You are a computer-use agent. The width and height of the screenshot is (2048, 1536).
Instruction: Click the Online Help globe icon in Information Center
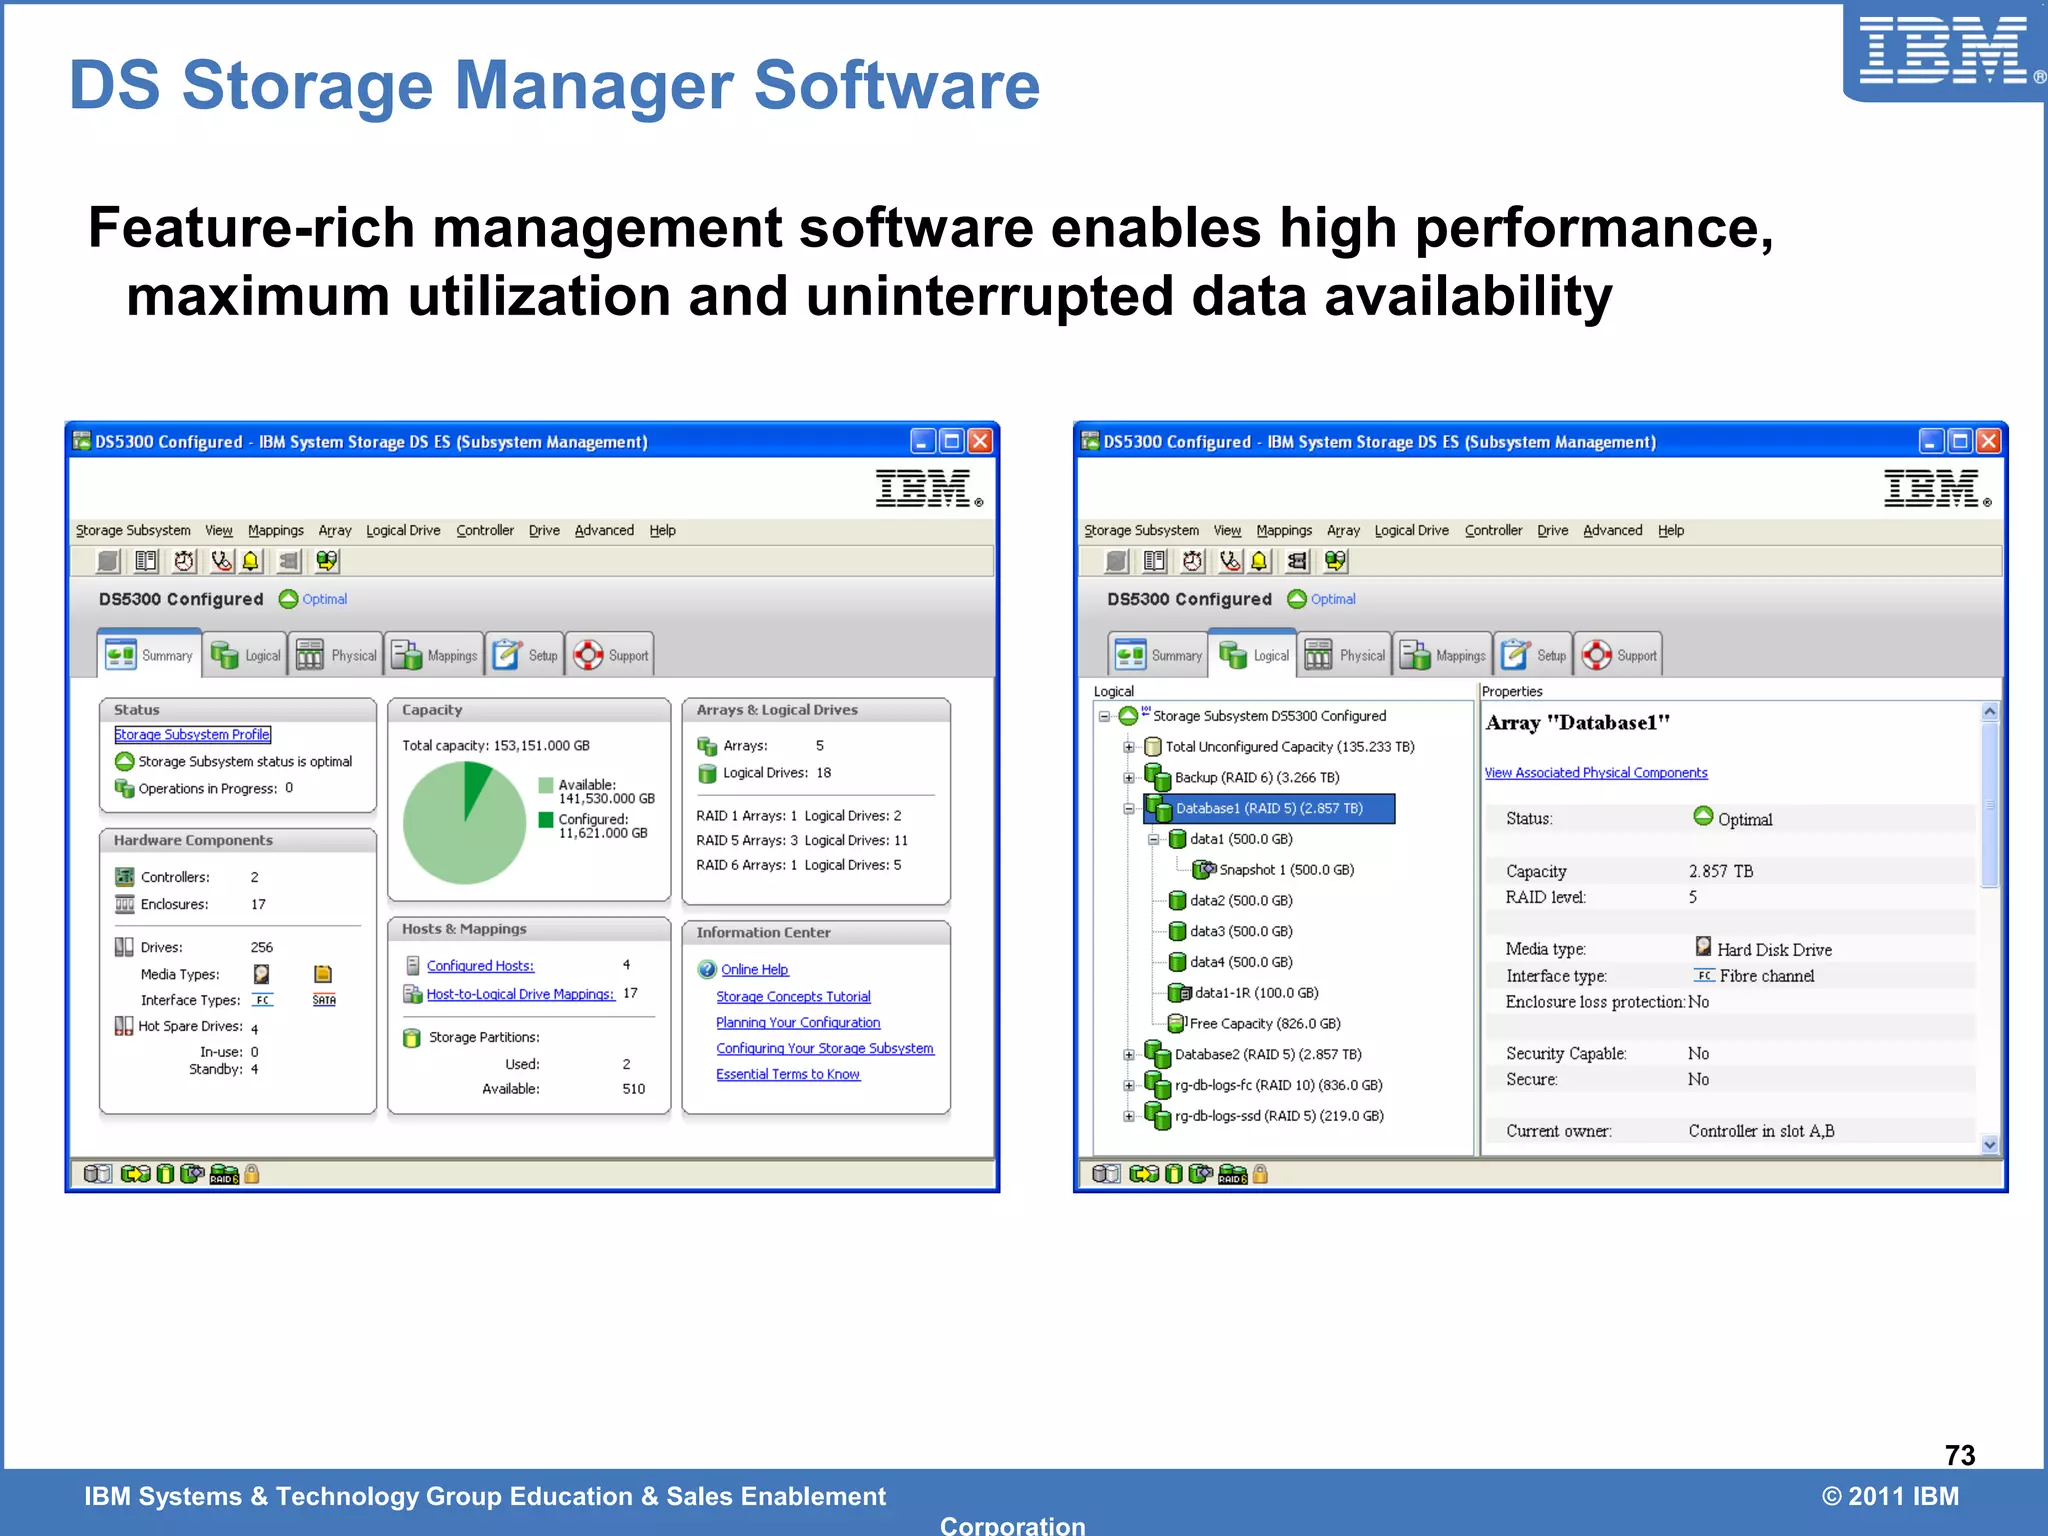[x=707, y=969]
